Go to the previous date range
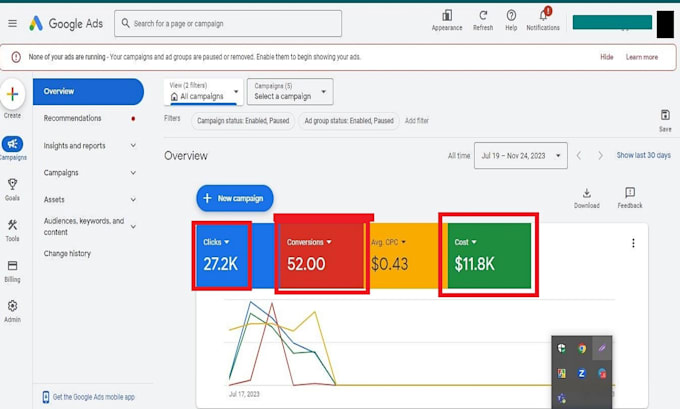The height and width of the screenshot is (409, 680). tap(579, 155)
